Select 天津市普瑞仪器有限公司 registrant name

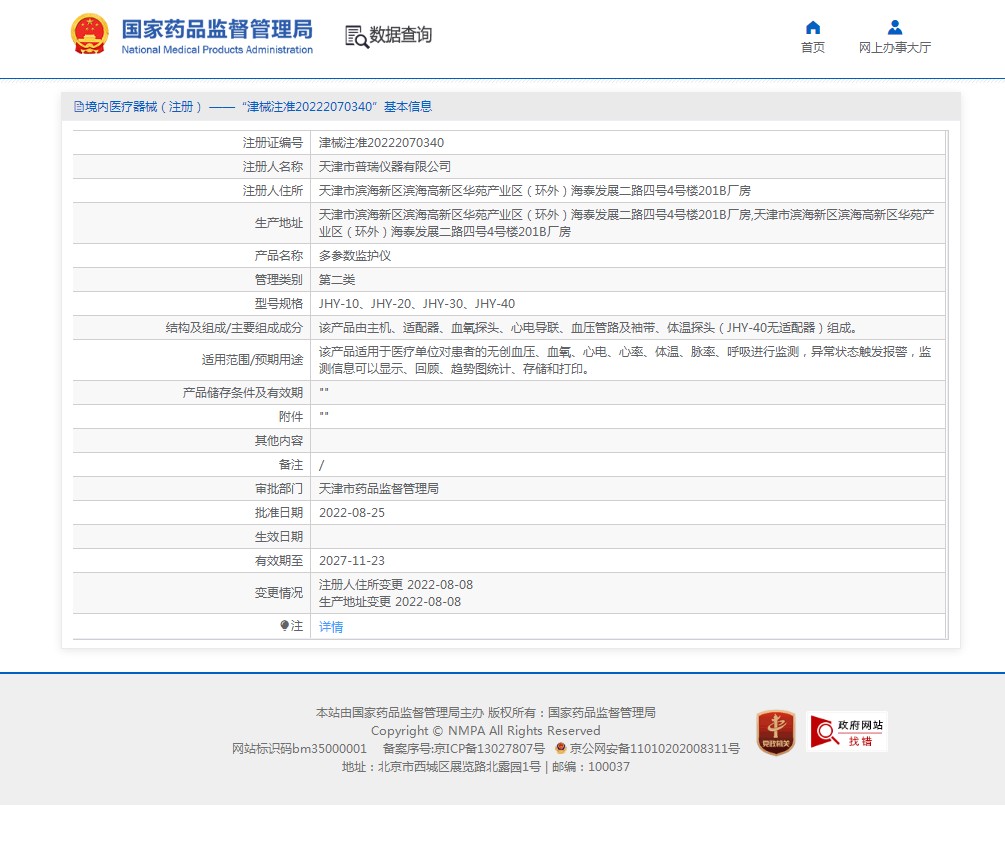tap(385, 167)
